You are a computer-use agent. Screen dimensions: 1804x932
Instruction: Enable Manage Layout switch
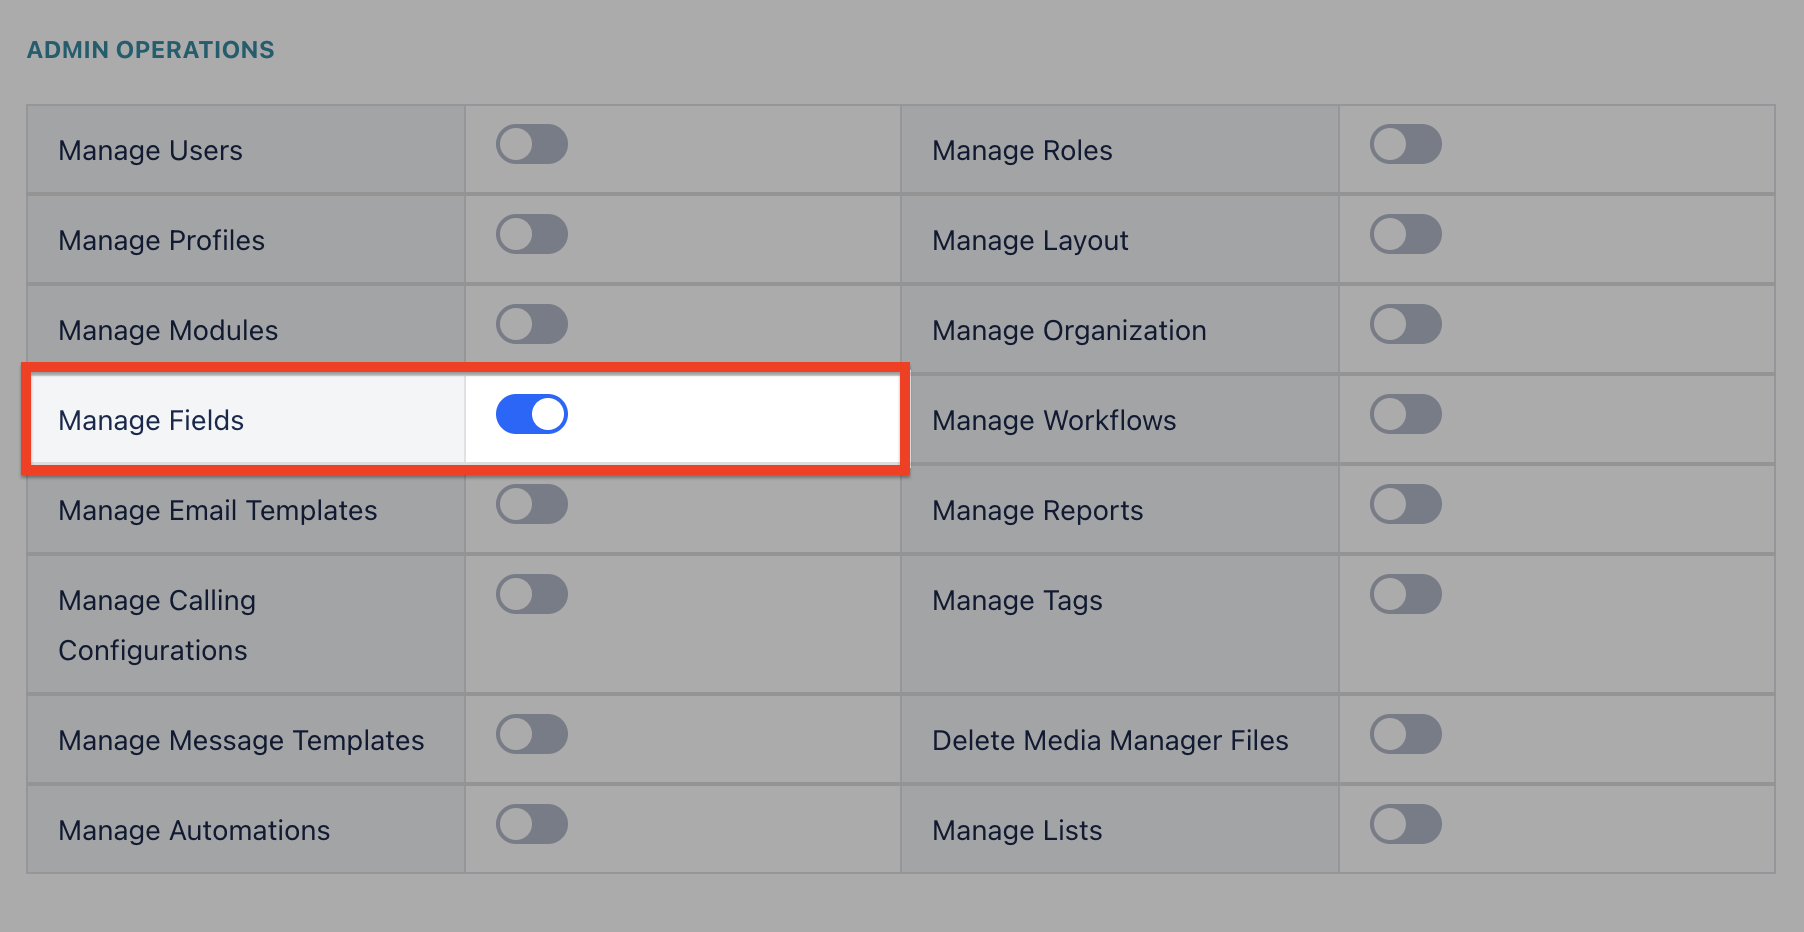pyautogui.click(x=1406, y=234)
